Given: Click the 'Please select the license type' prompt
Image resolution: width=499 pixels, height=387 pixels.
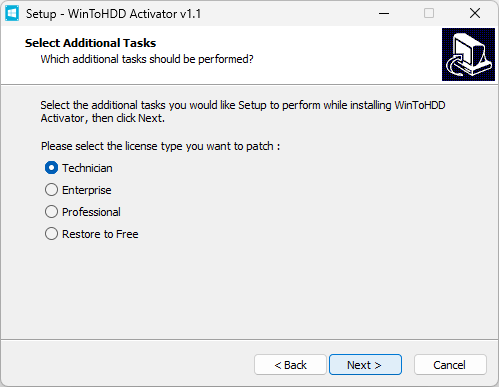Looking at the screenshot, I should (x=160, y=146).
